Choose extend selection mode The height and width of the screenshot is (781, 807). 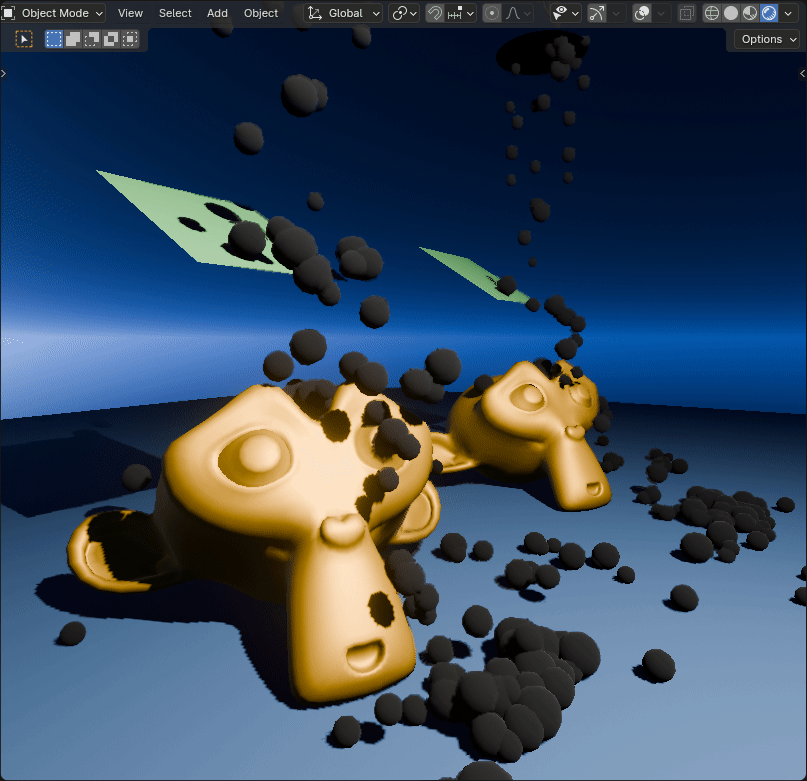click(73, 39)
